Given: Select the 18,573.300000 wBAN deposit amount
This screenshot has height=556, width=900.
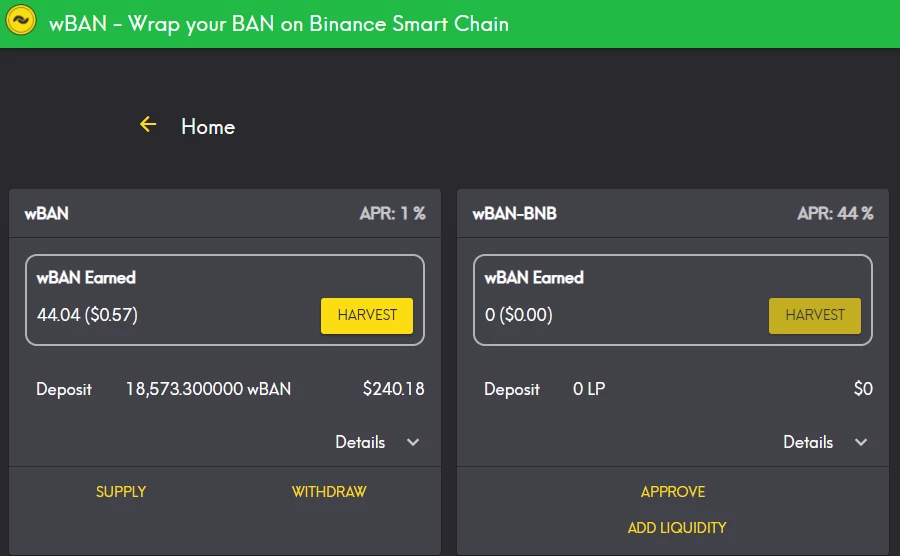Looking at the screenshot, I should [x=208, y=389].
